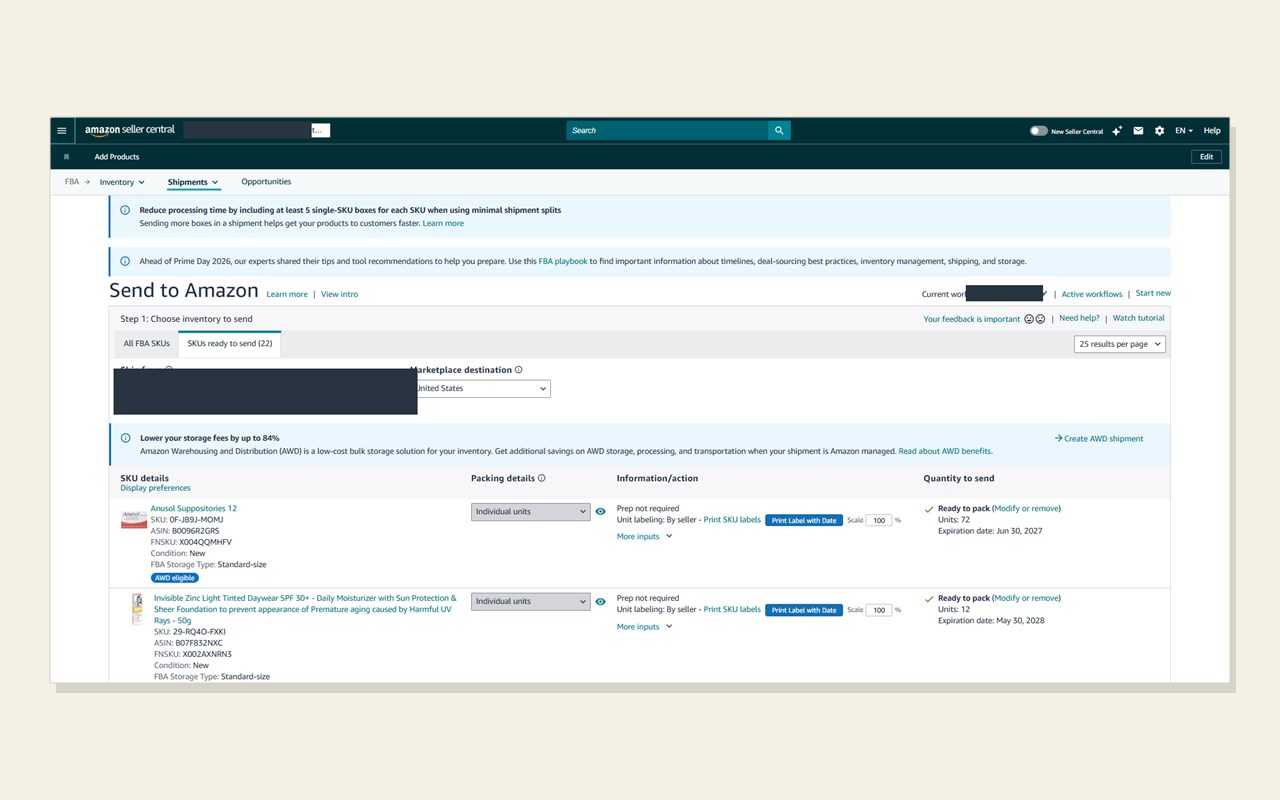Viewport: 1280px width, 800px height.
Task: Go to Amazon Seller Central home logo
Action: 130,130
